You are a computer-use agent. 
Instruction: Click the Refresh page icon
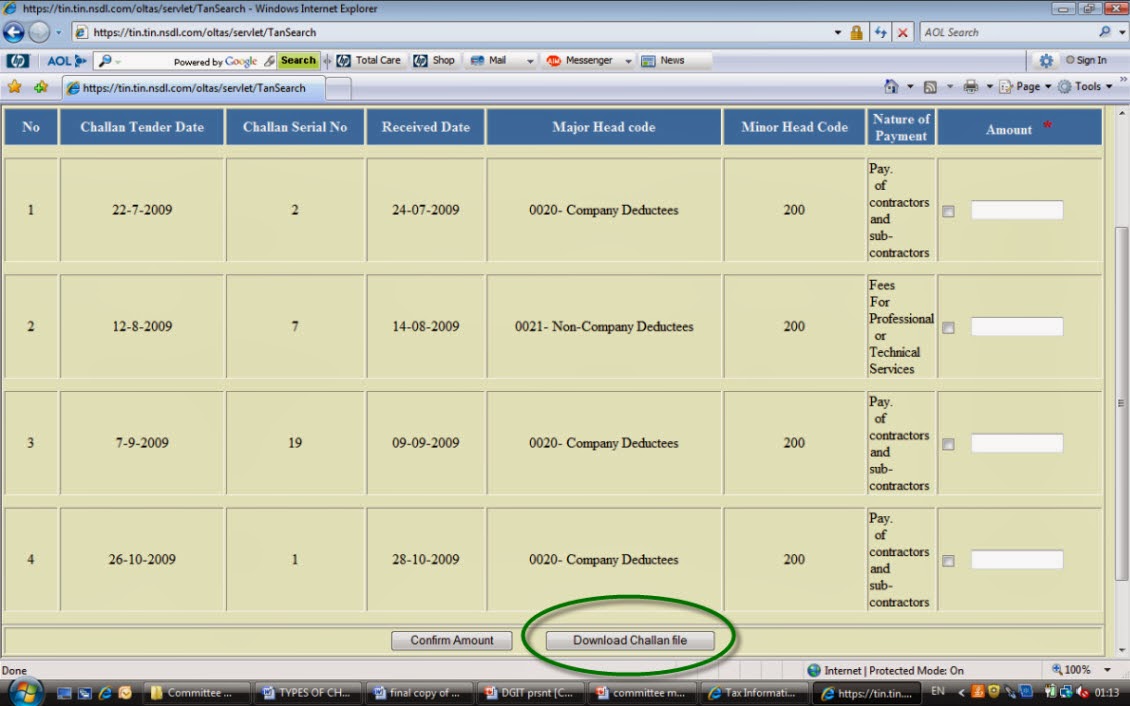pyautogui.click(x=880, y=32)
